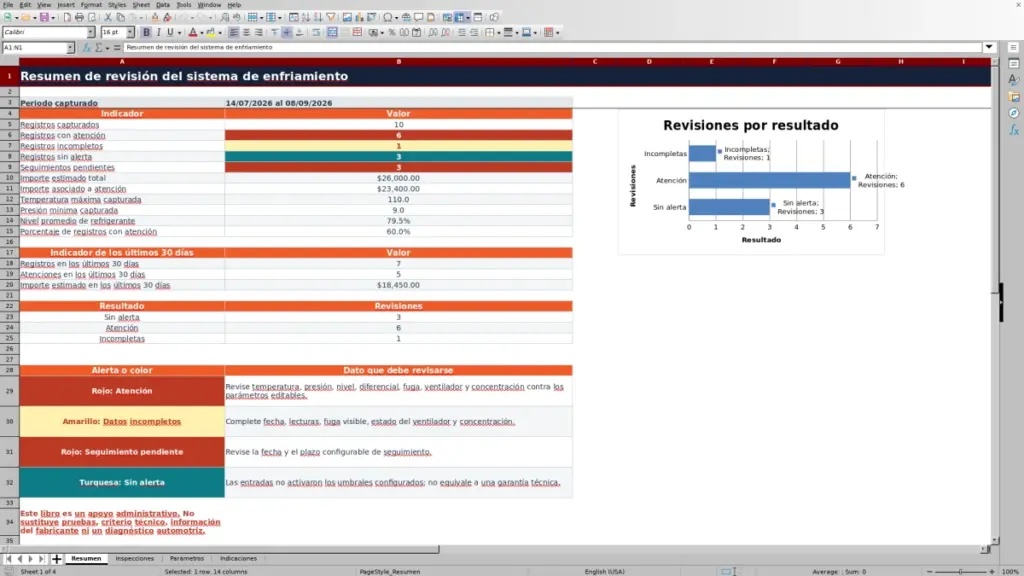Toggle Wrap Text
The image size is (1024, 576).
pyautogui.click(x=316, y=32)
